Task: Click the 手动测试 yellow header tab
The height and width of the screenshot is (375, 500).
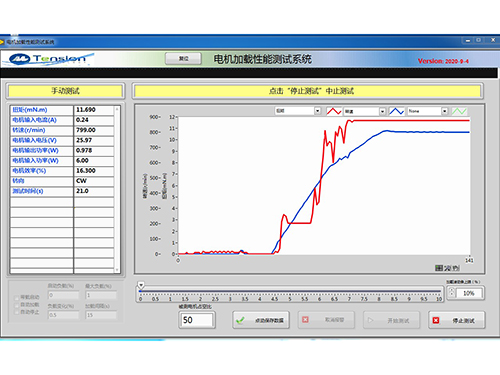Action: coord(65,91)
